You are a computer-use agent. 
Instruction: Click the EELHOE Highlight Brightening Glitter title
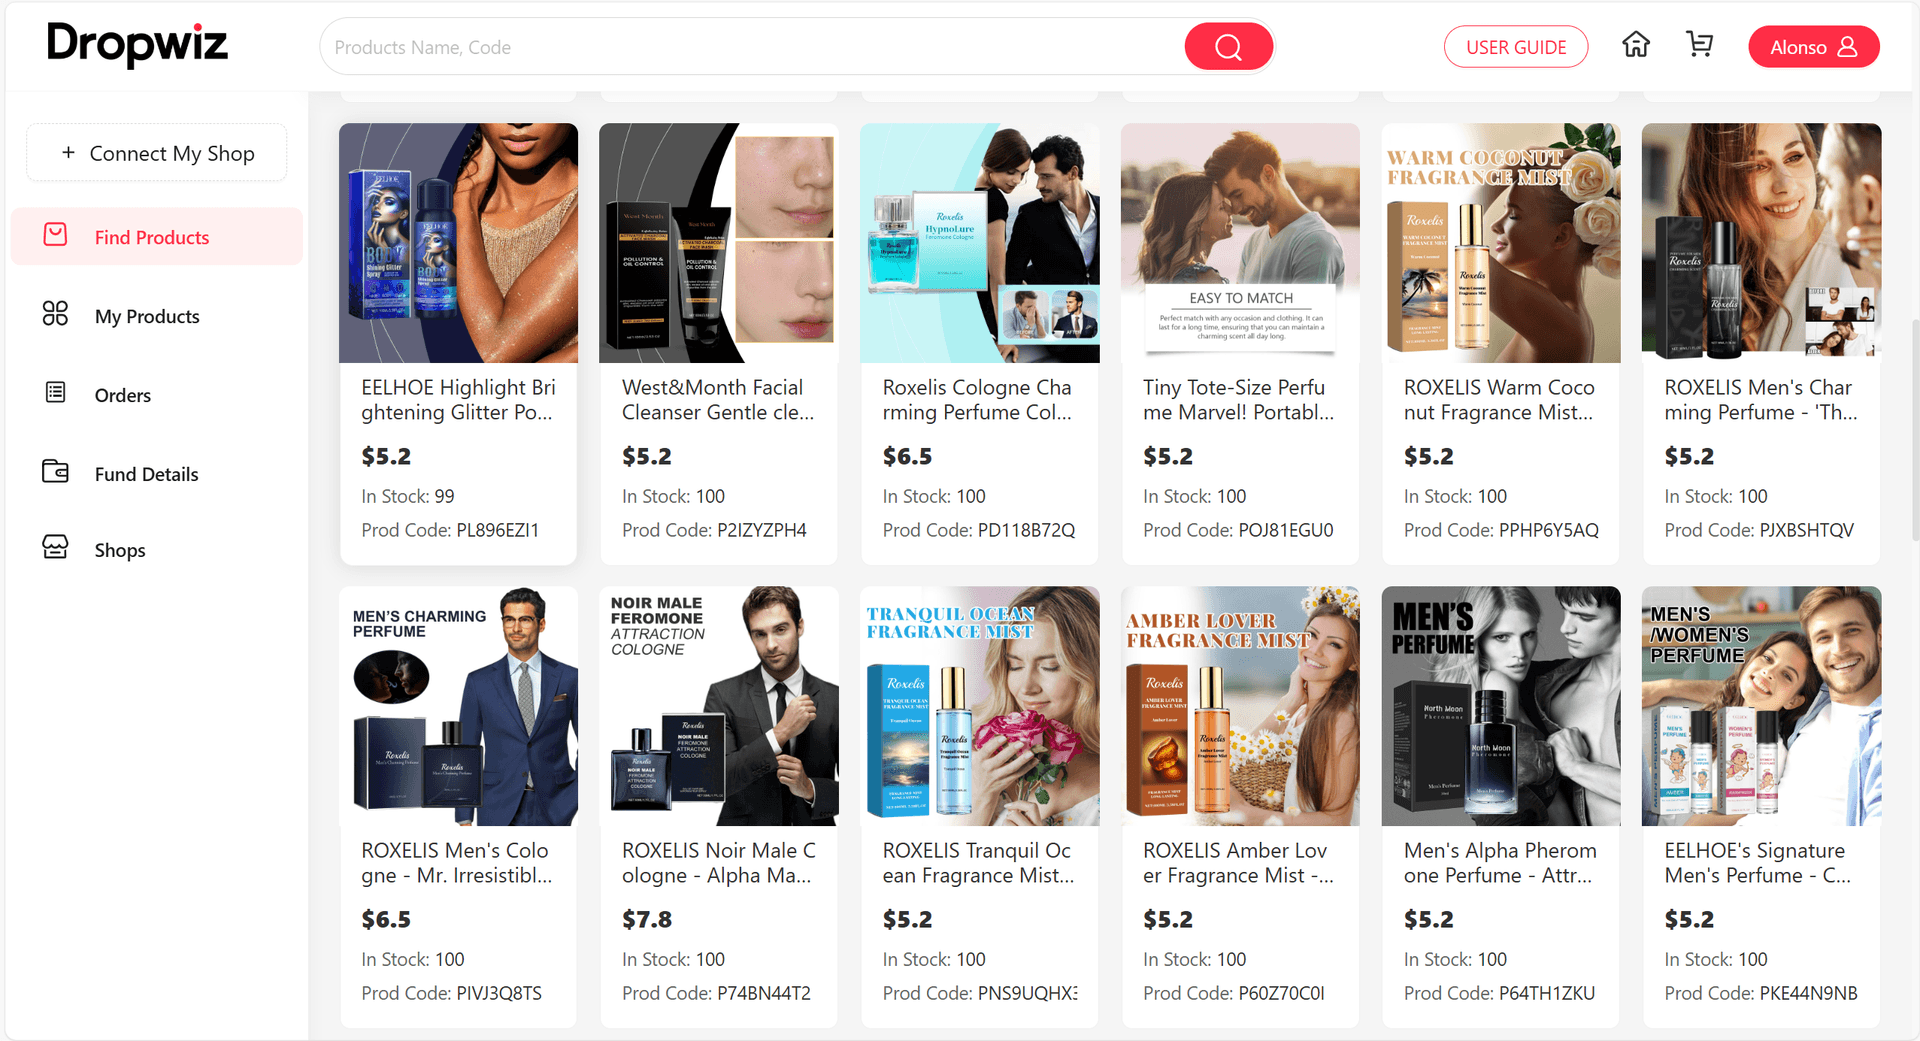458,400
